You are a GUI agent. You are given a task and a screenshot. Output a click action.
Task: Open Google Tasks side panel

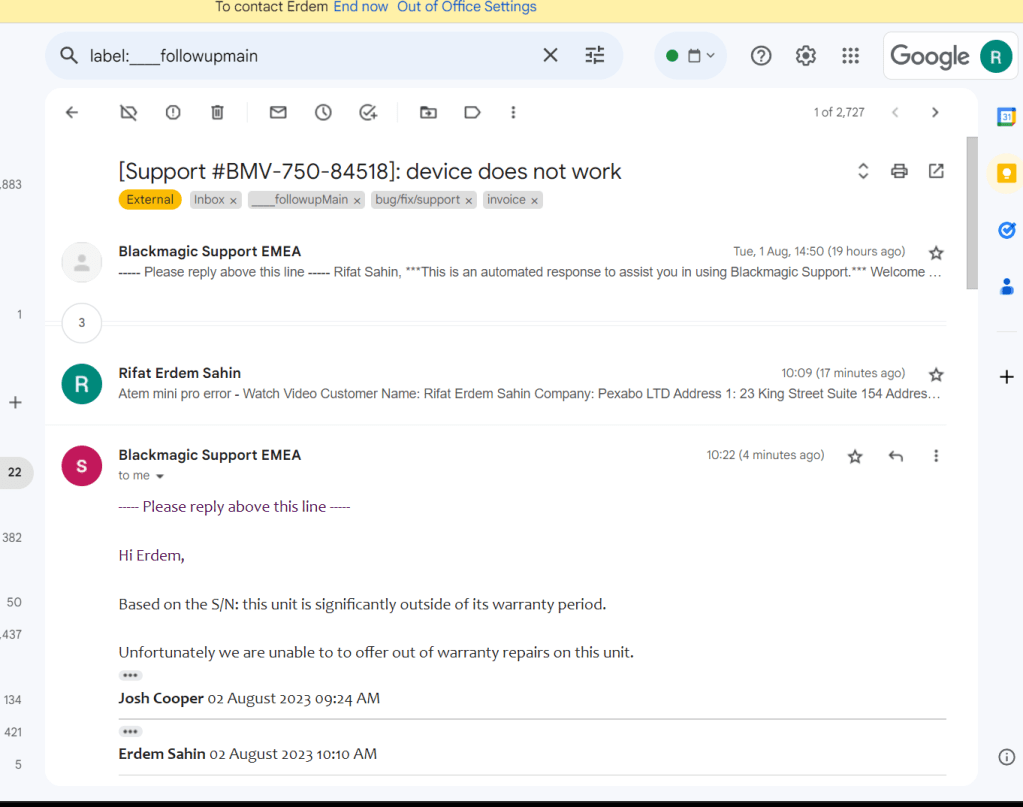point(1007,230)
